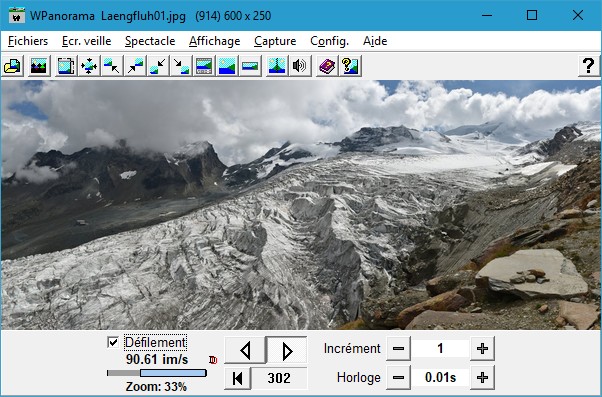602x397 pixels.
Task: Click the center image four-arrows icon
Action: click(x=89, y=66)
